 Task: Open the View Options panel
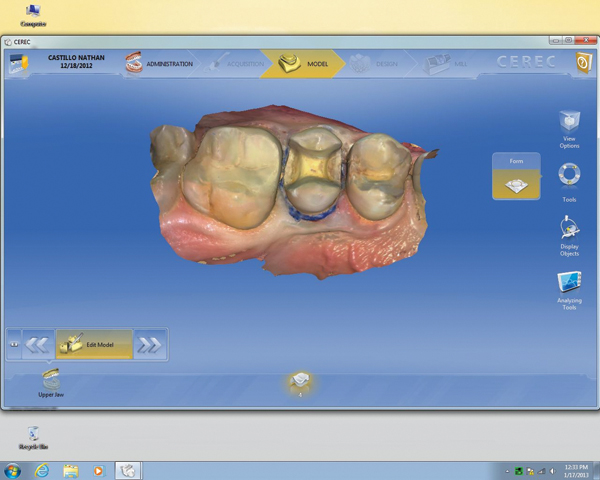click(x=568, y=129)
